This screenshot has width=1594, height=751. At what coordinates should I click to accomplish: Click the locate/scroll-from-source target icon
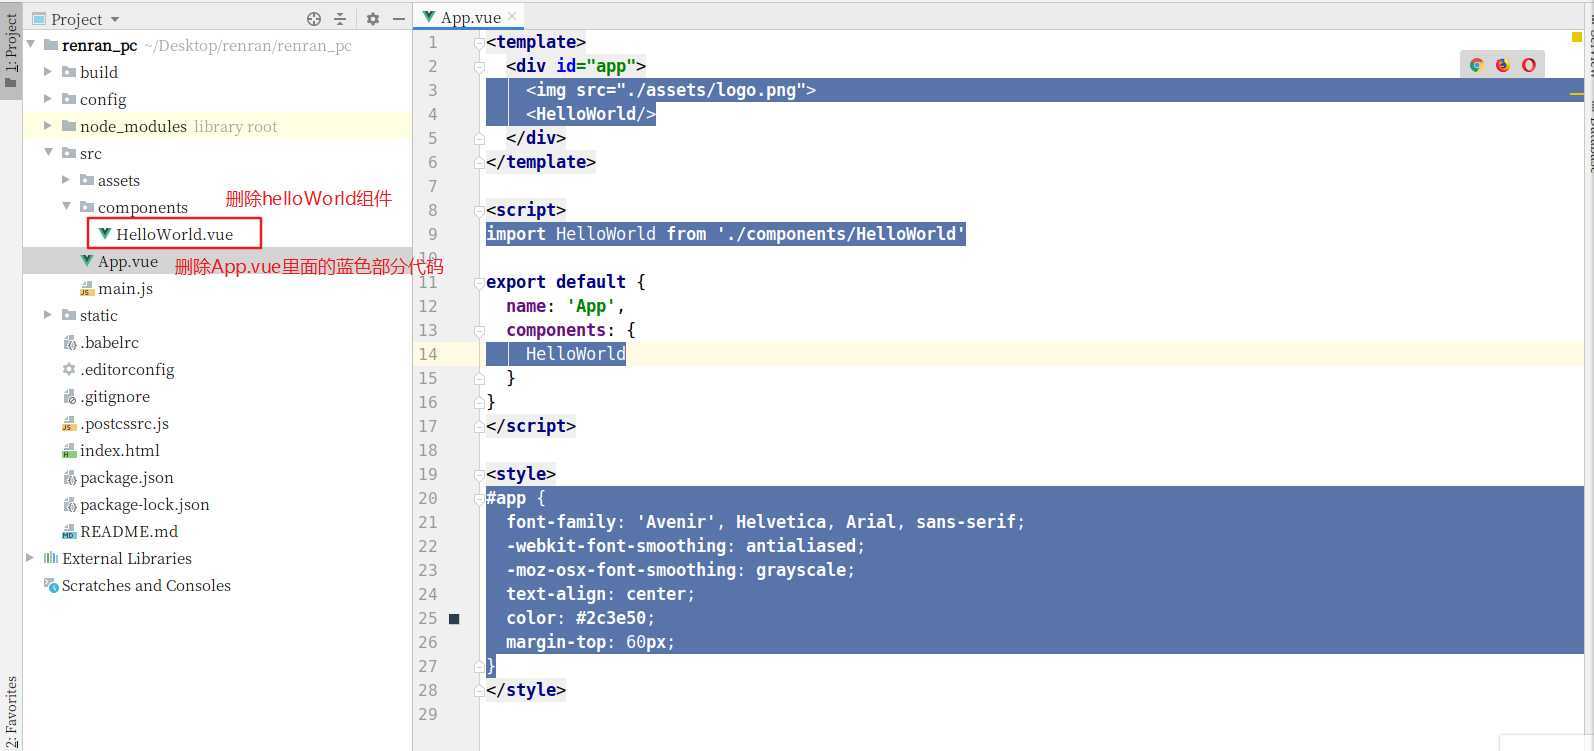coord(314,18)
